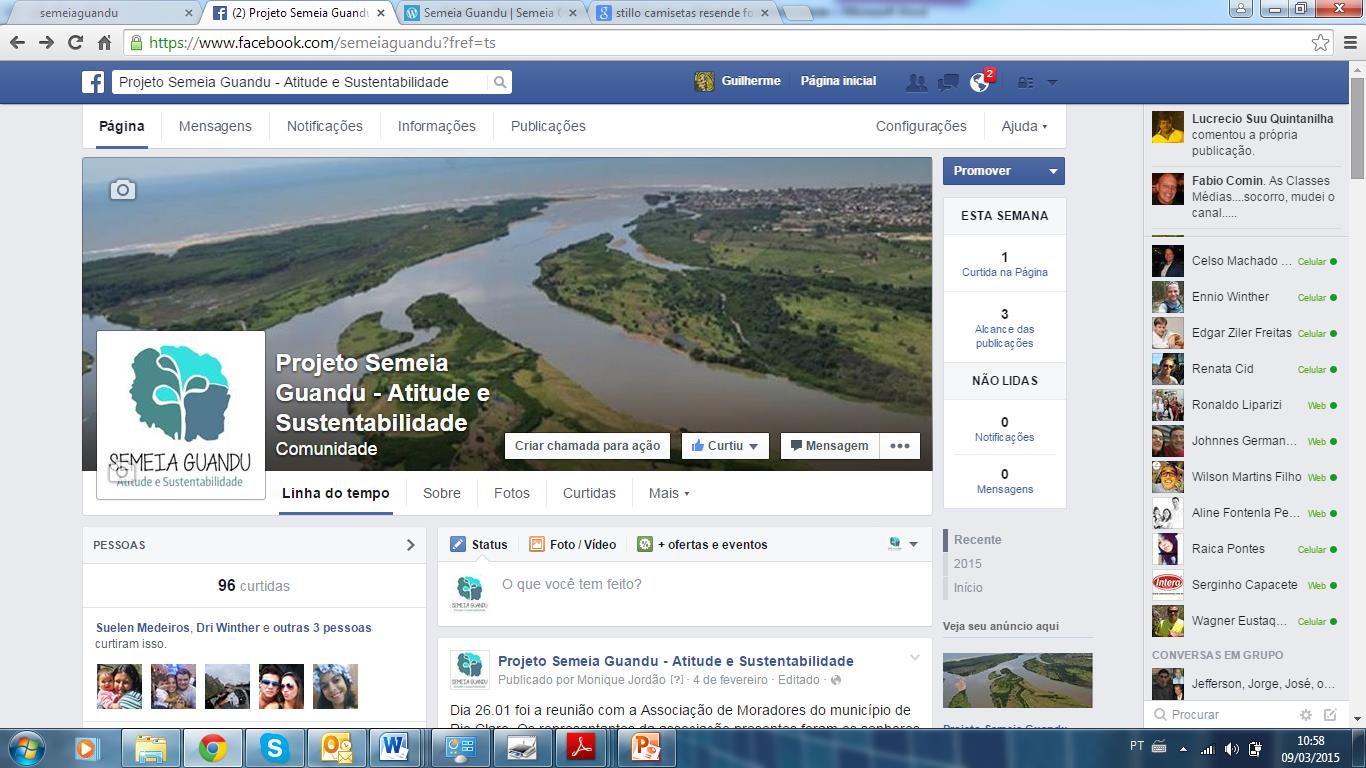Show hidden system tray icons arrow
The image size is (1366, 768).
[1183, 748]
